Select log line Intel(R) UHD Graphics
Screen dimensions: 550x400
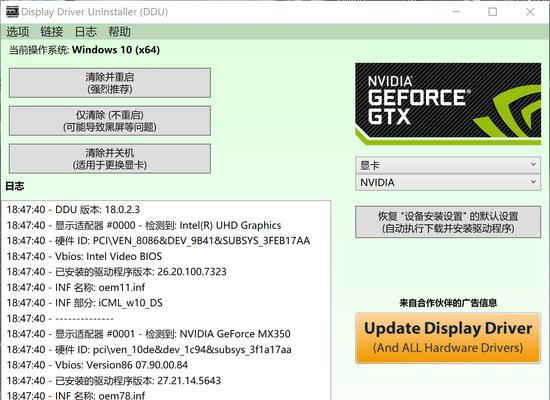144,225
